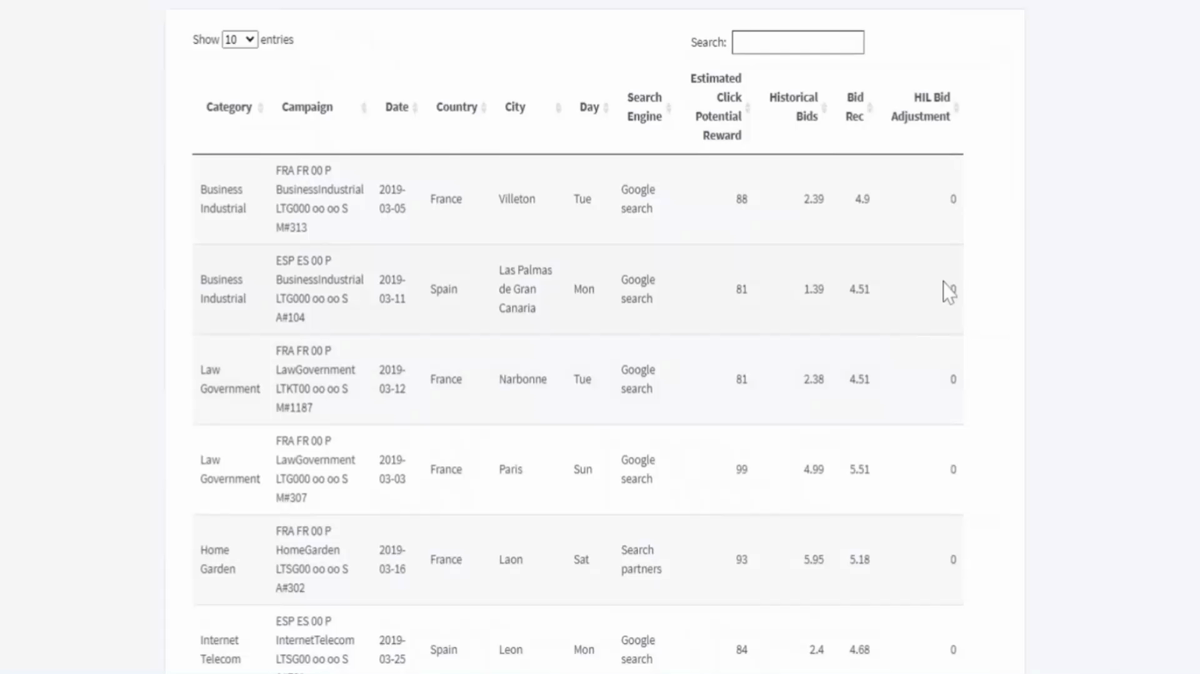Click the reward value 88

click(741, 199)
